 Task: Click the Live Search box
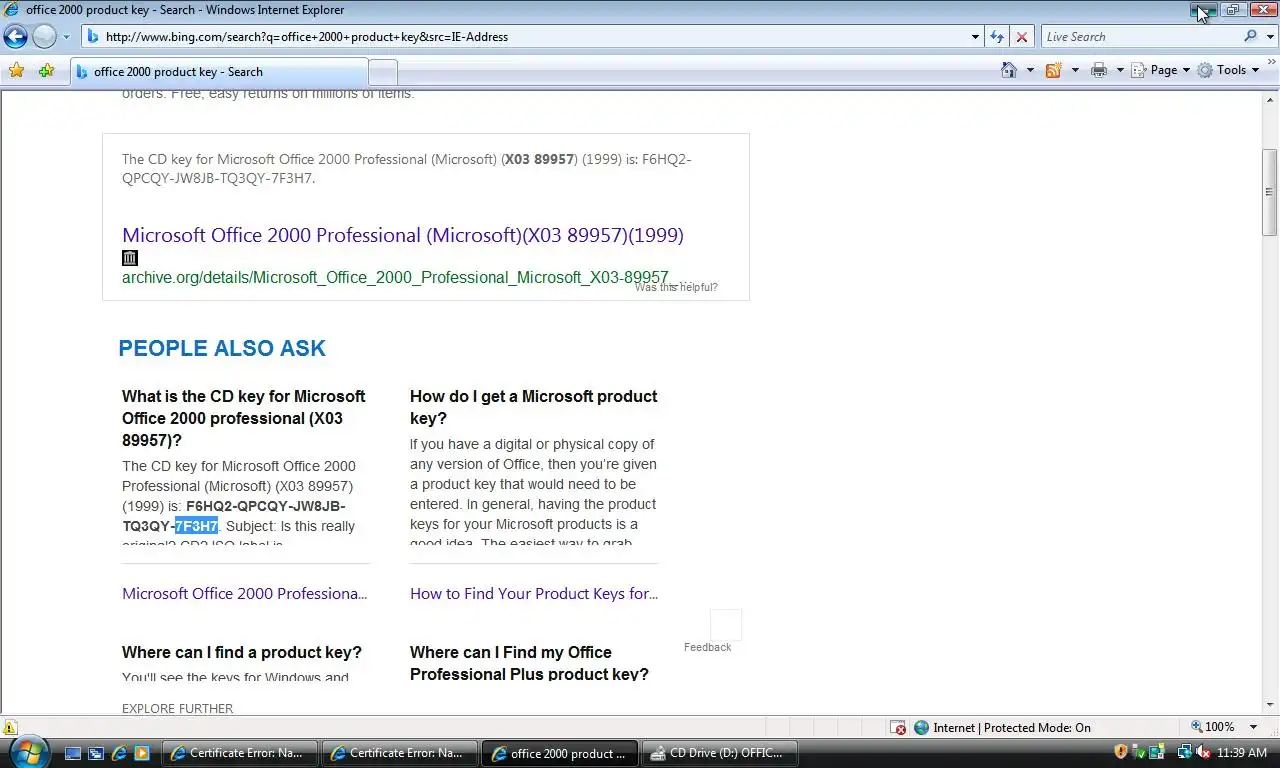click(x=1140, y=37)
